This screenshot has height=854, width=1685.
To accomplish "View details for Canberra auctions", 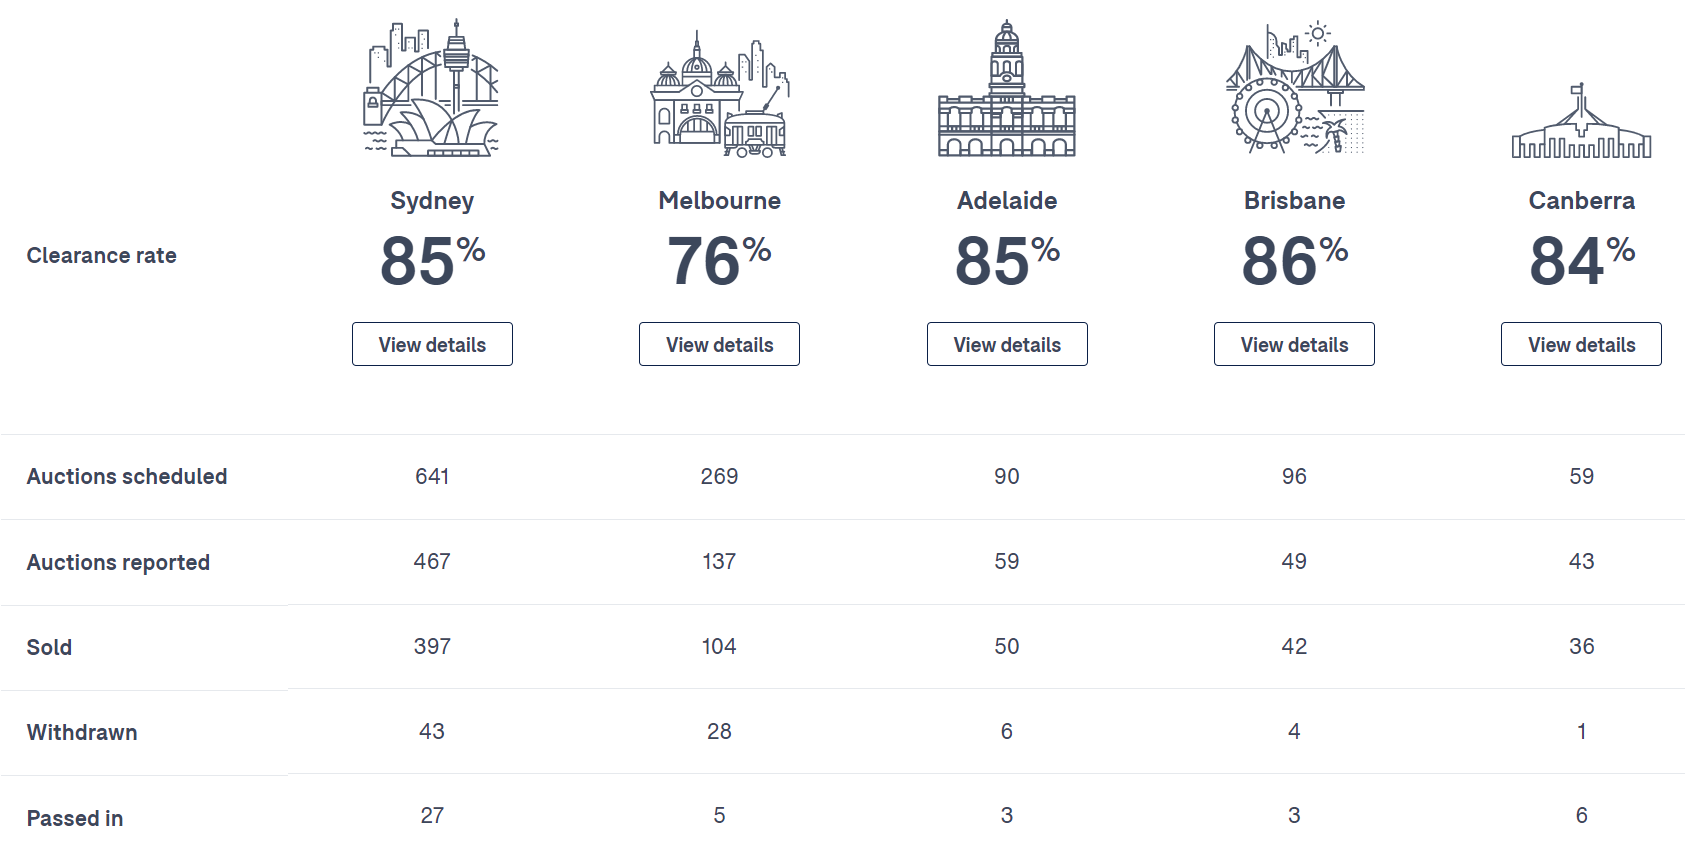I will (1581, 344).
